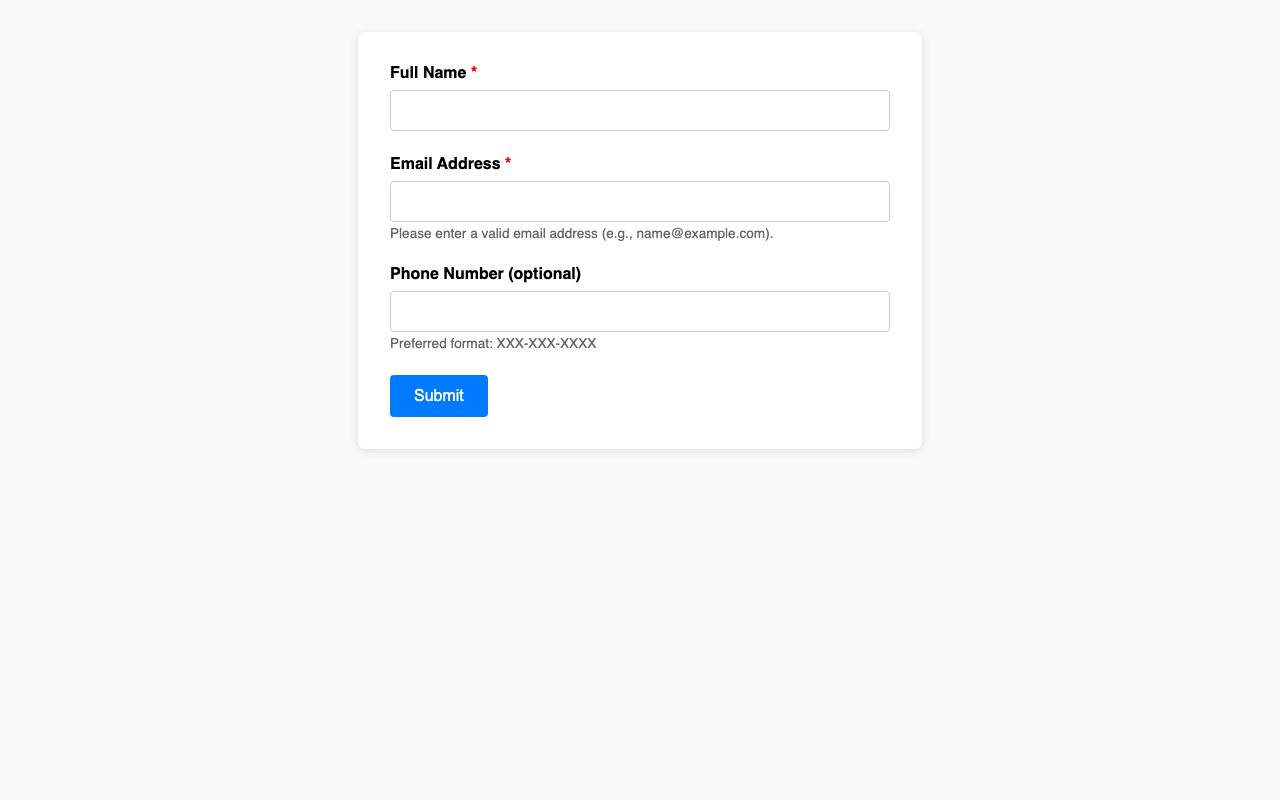Click the red asterisk next to Full Name

(x=473, y=72)
